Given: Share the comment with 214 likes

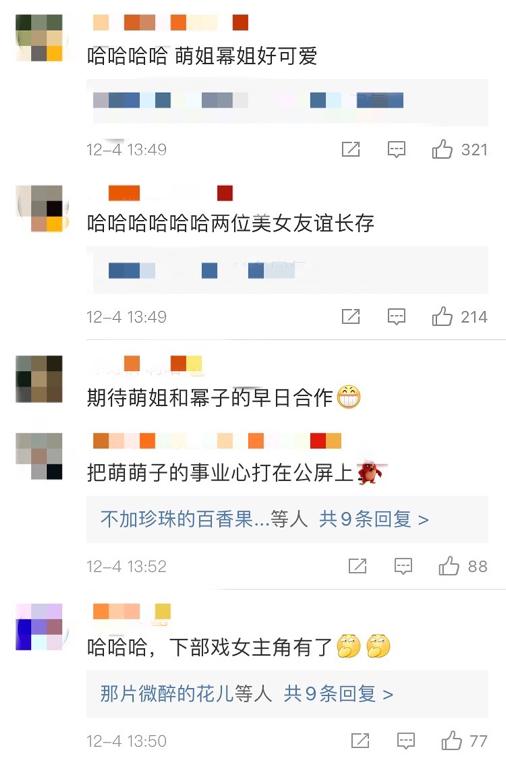Looking at the screenshot, I should click(351, 317).
